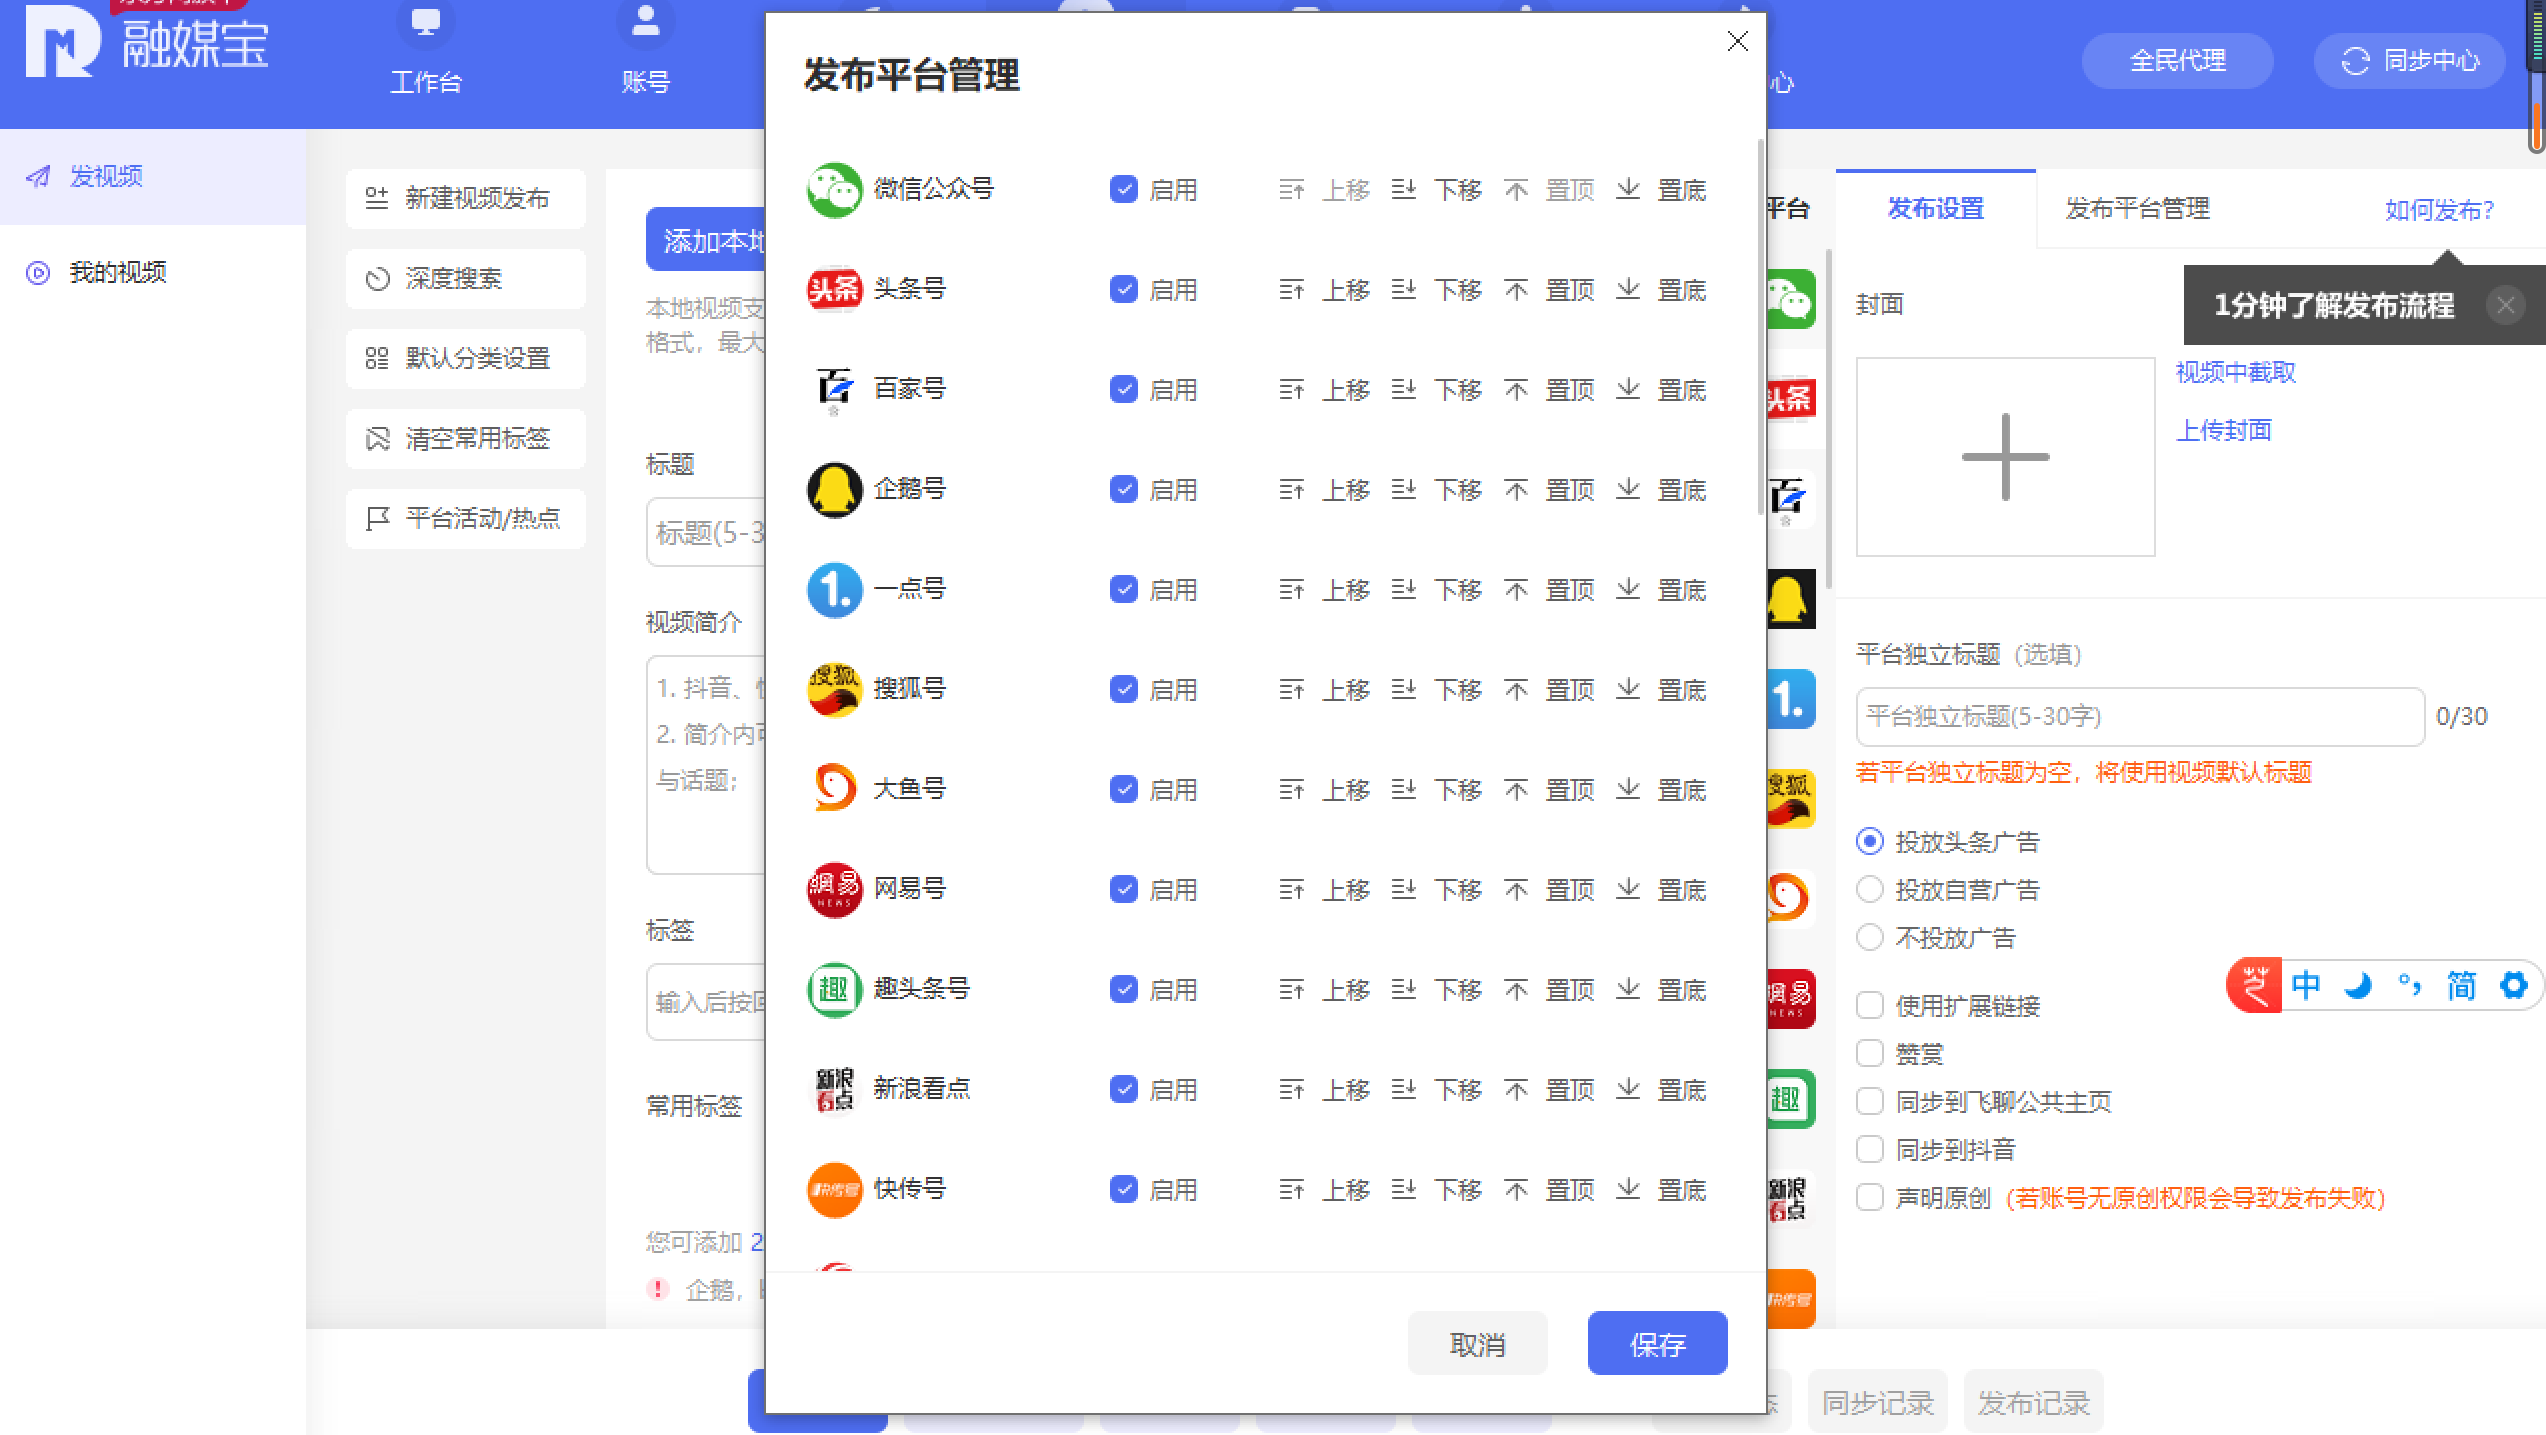Select 投放自营广告 radio option
The image size is (2546, 1435).
pos(1869,889)
